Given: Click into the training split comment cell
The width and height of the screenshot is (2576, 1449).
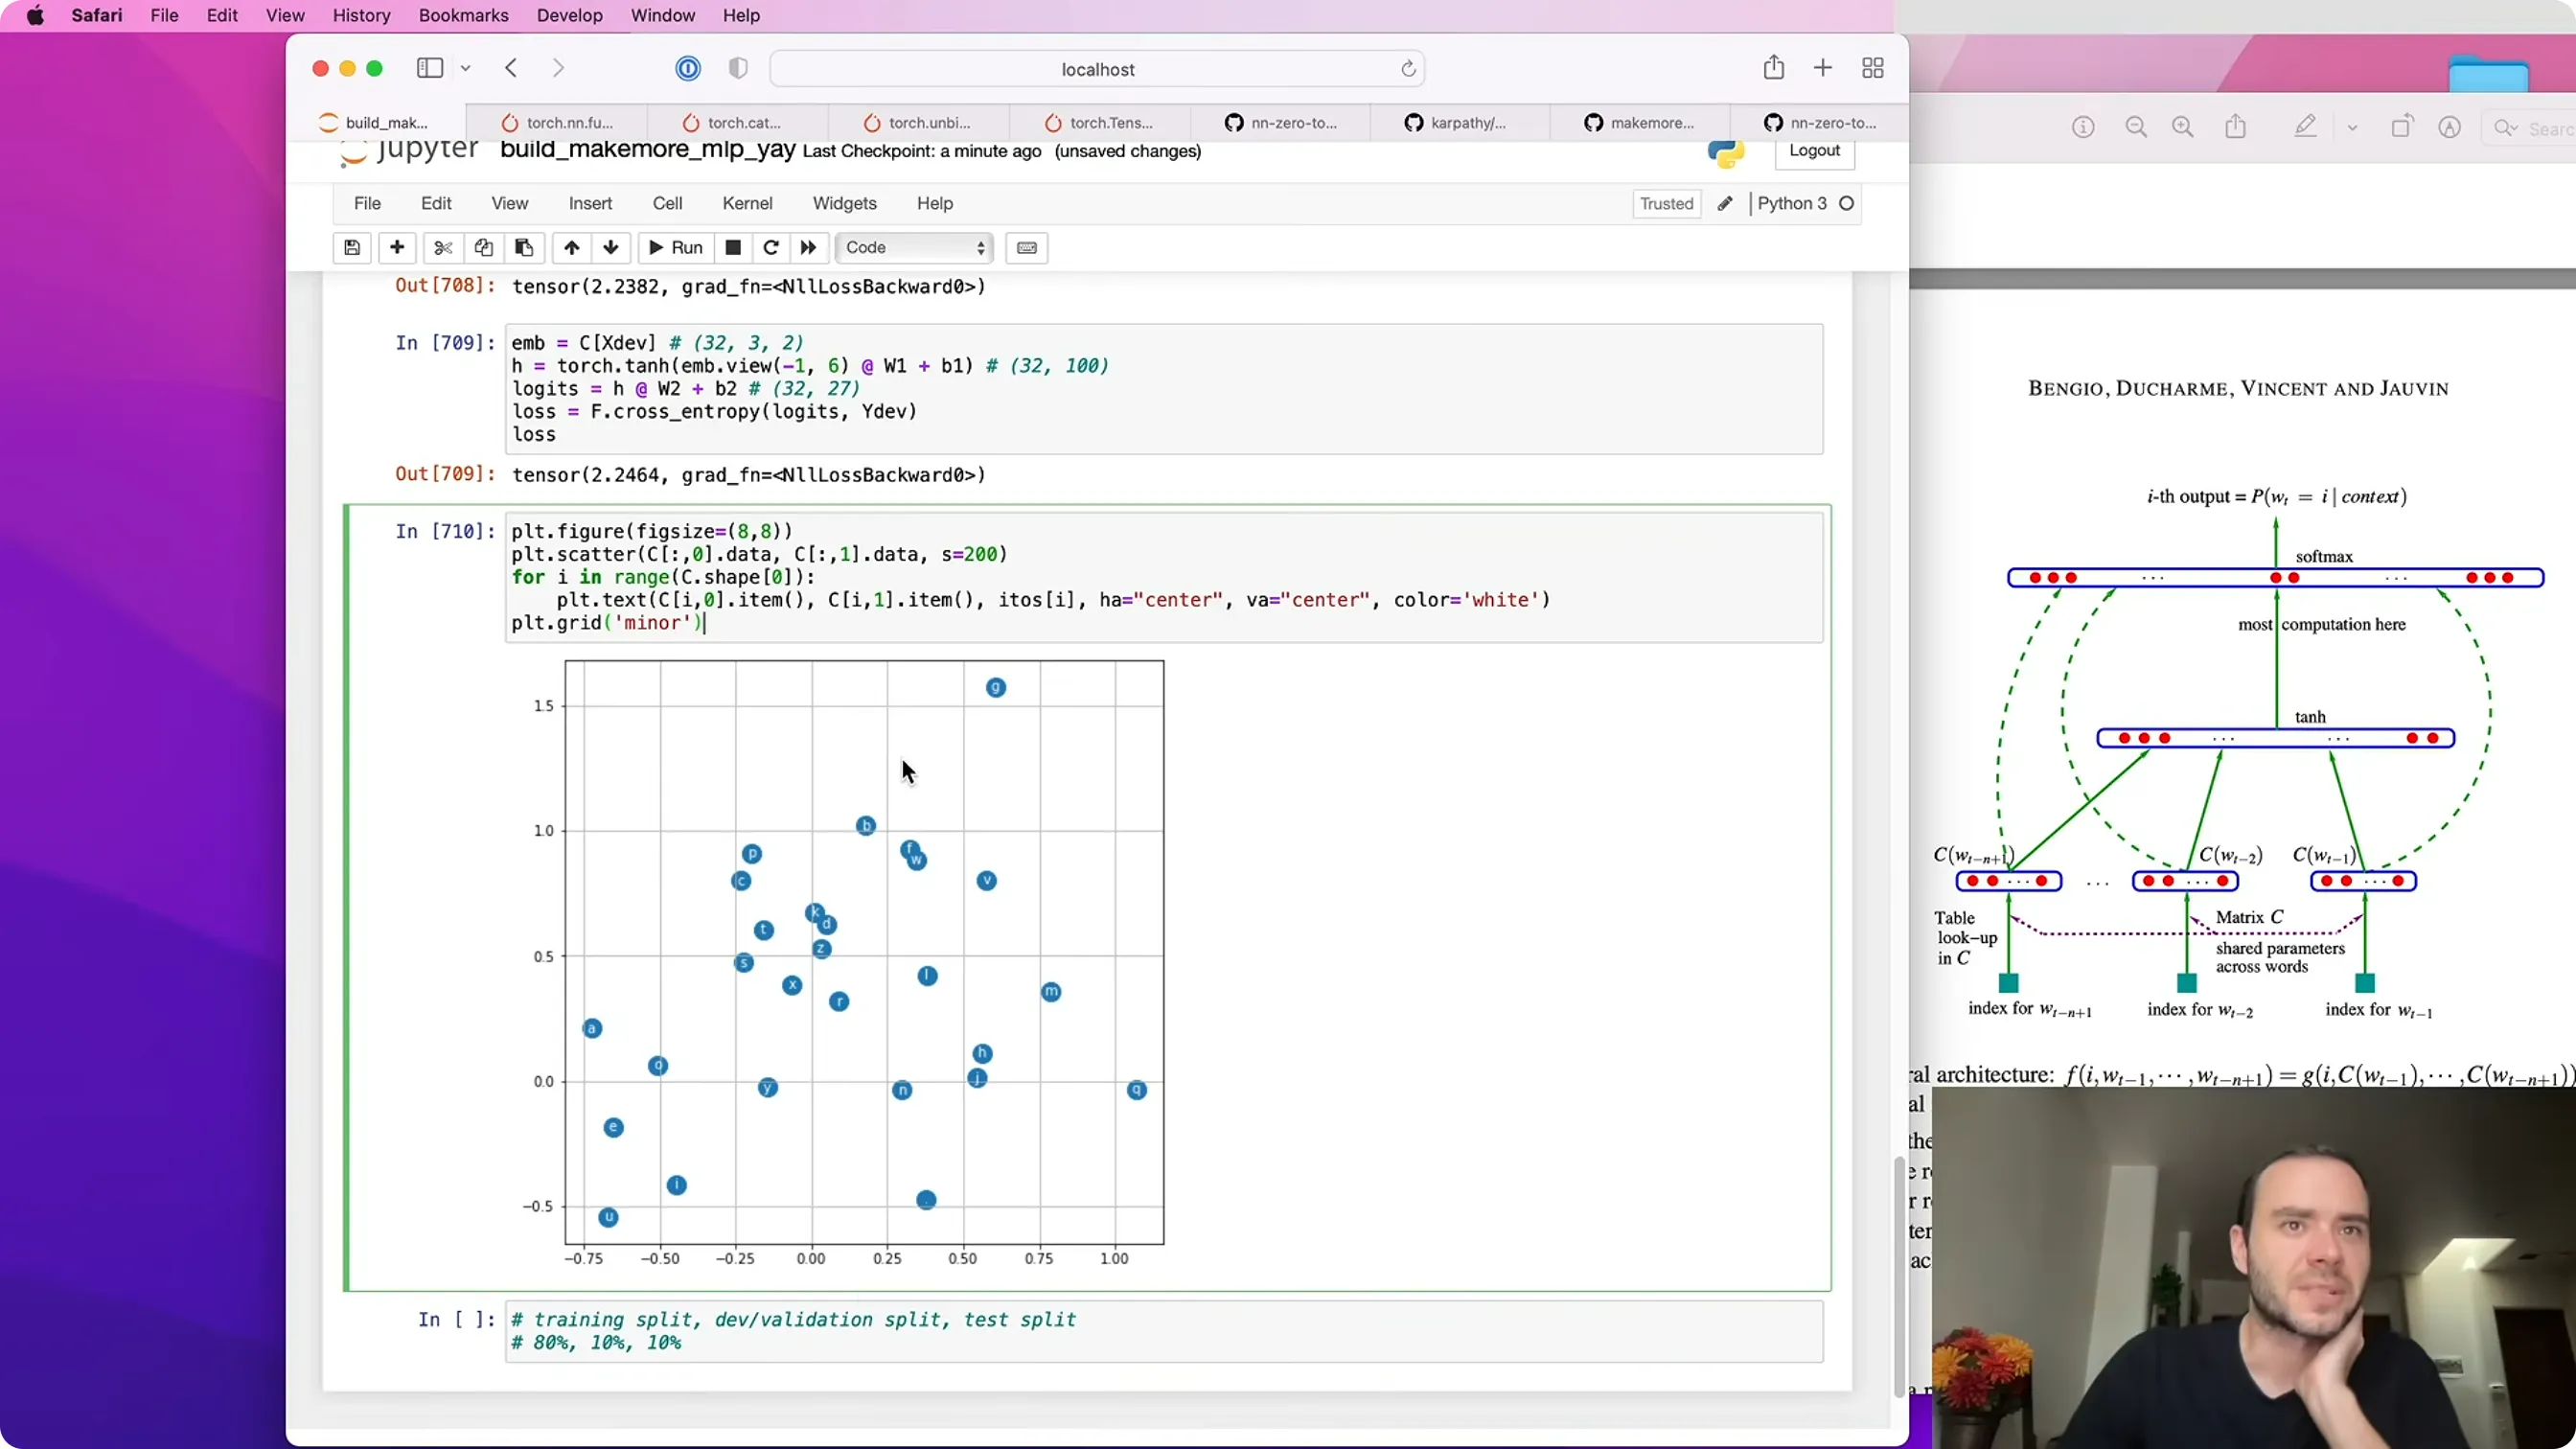Looking at the screenshot, I should [1164, 1331].
